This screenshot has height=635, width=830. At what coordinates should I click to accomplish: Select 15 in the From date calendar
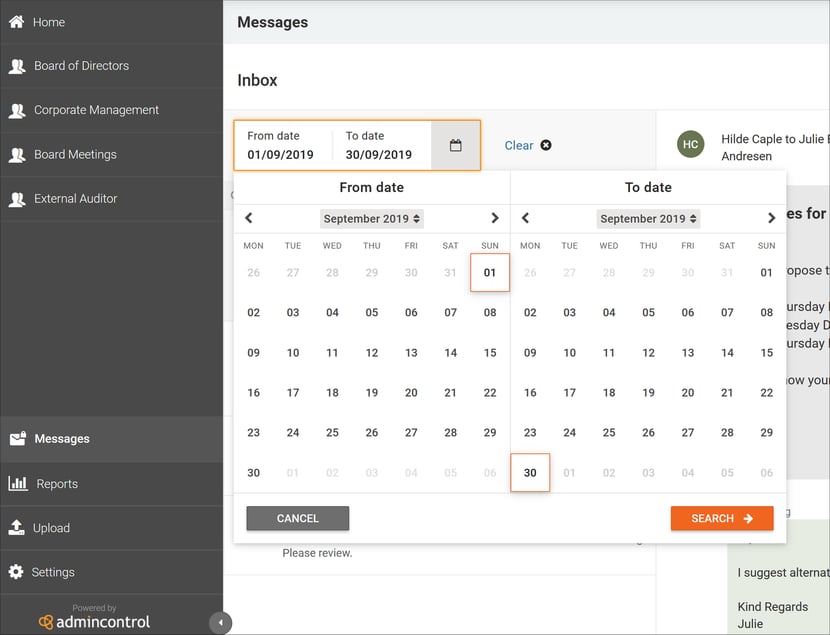[490, 352]
